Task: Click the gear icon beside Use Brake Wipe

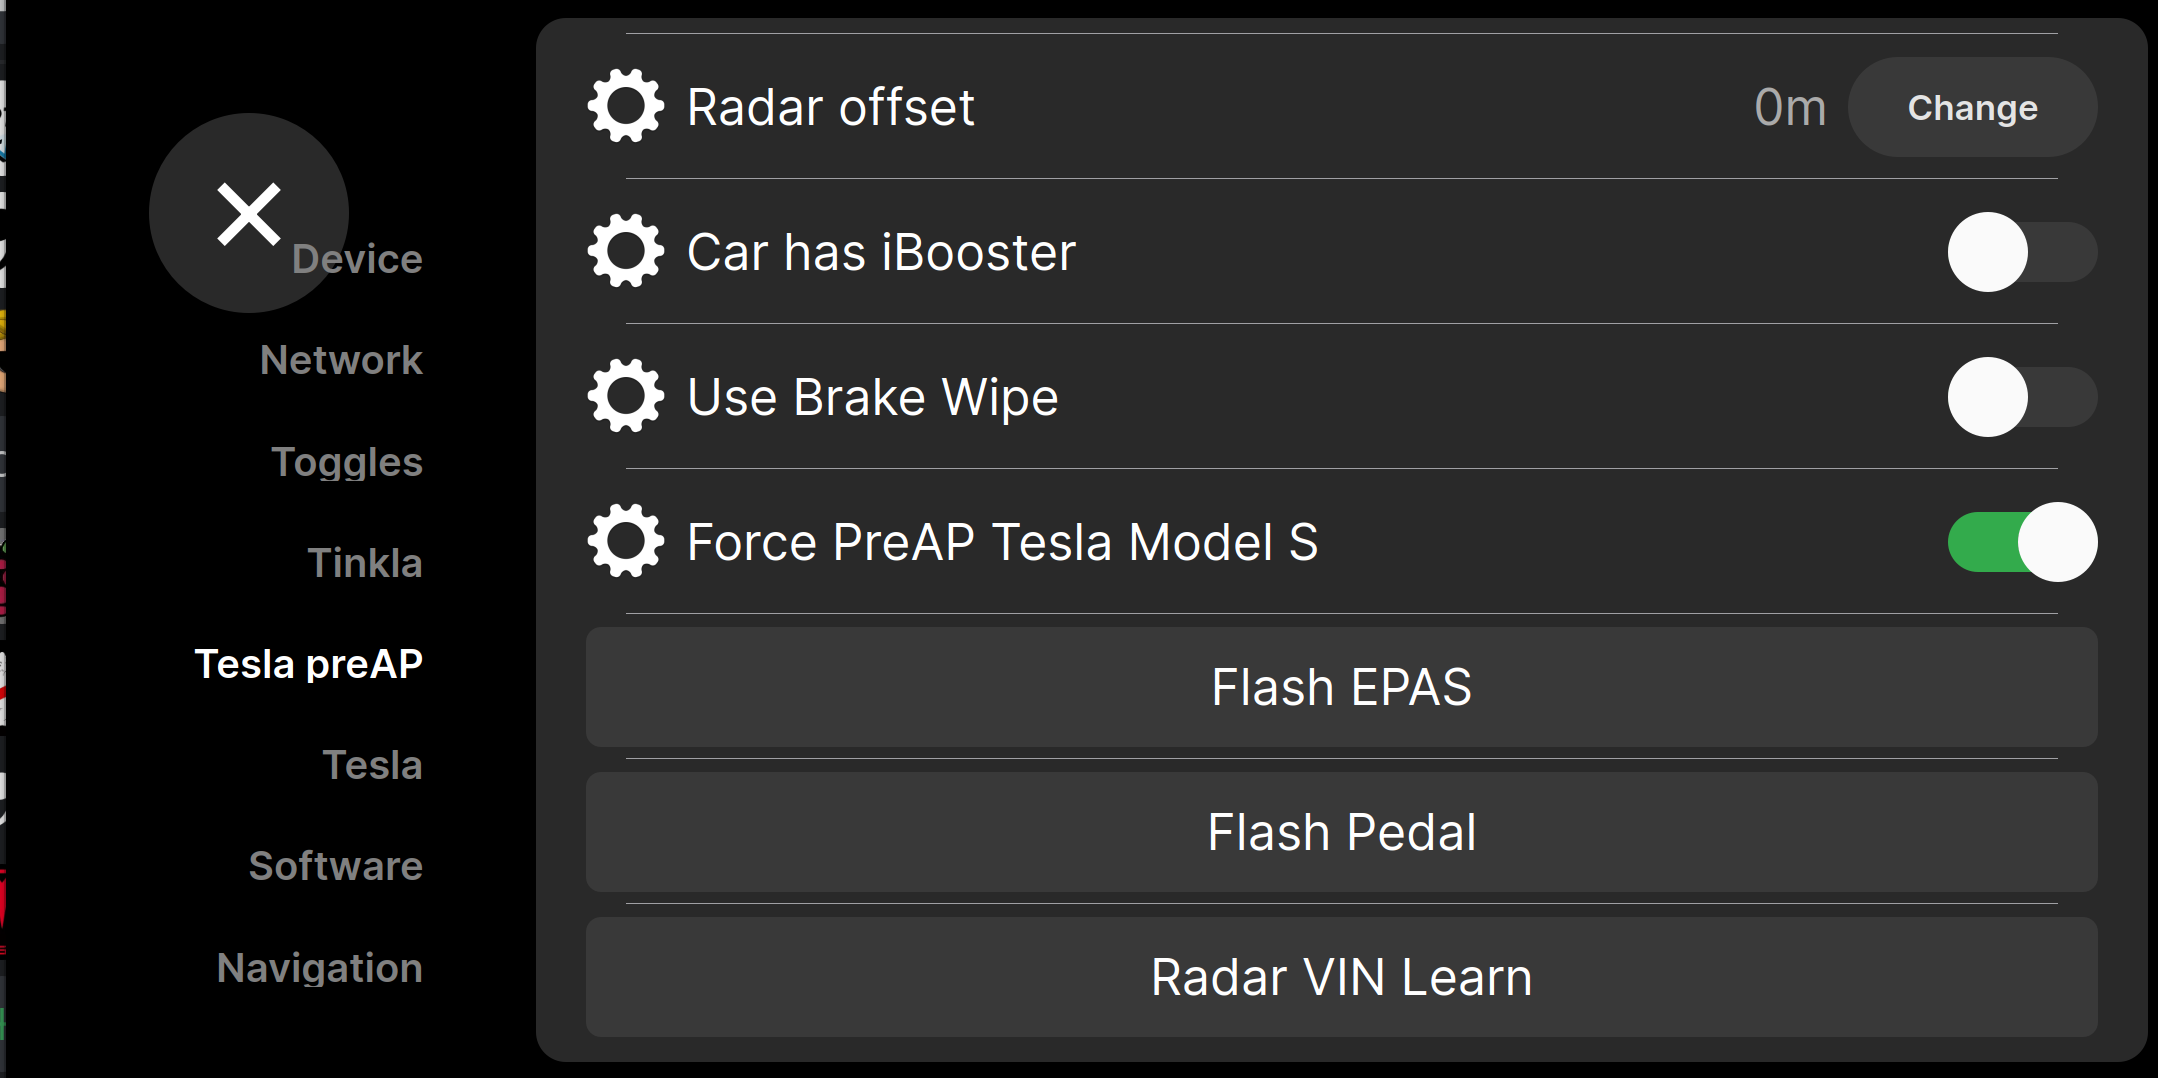Action: click(x=626, y=396)
